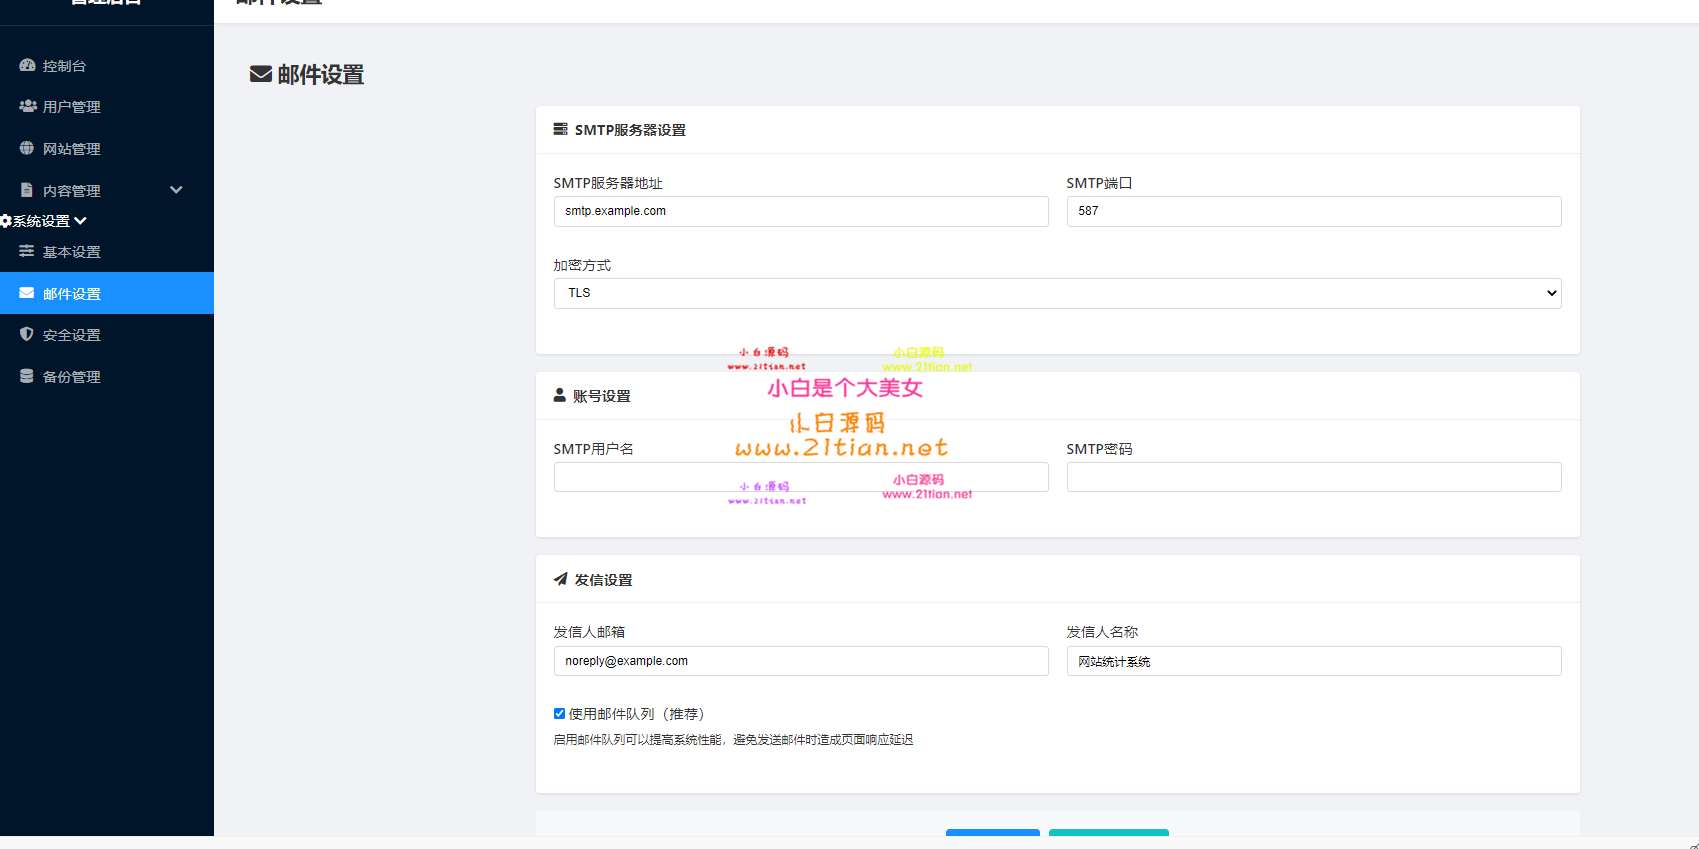Image resolution: width=1699 pixels, height=849 pixels.
Task: Click the database icon beside 备份管理
Action: (x=27, y=376)
